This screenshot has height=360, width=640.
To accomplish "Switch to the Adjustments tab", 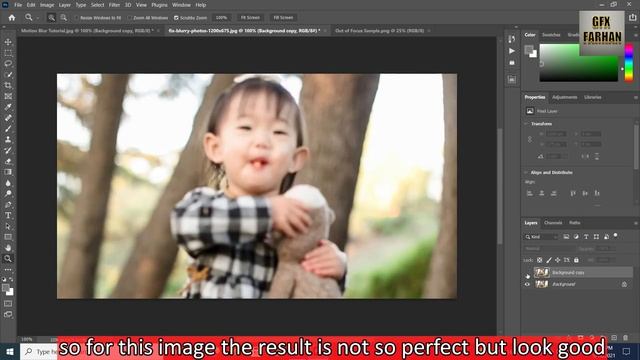I will coord(564,97).
